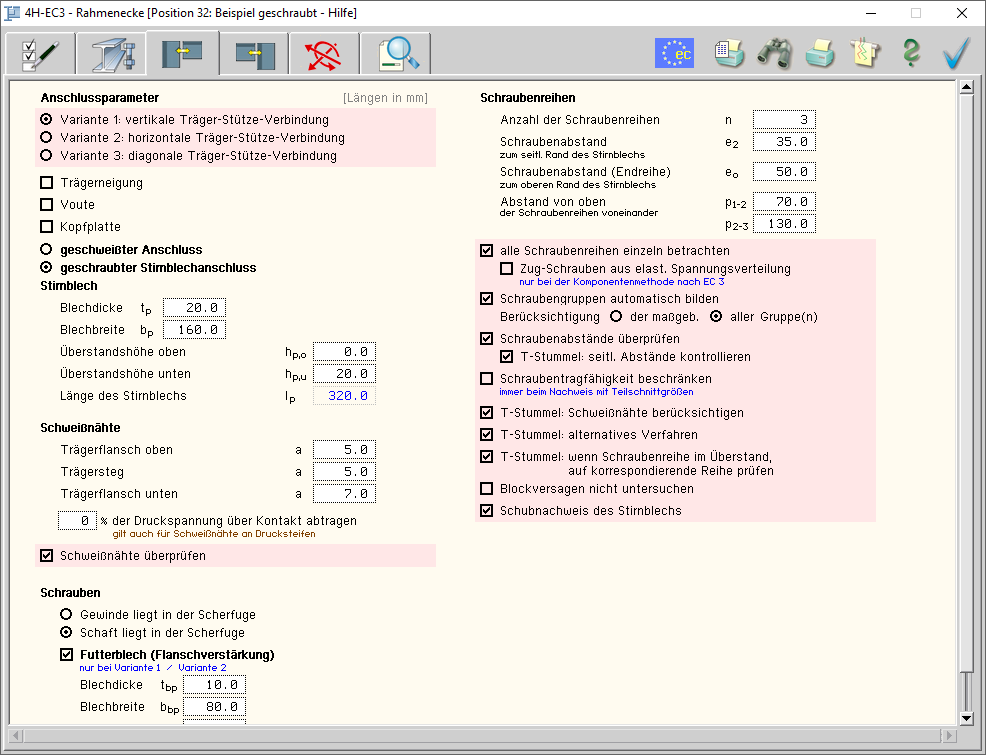Viewport: 986px width, 755px height.
Task: Click the binoculars icon in toolbar
Action: pyautogui.click(x=774, y=53)
